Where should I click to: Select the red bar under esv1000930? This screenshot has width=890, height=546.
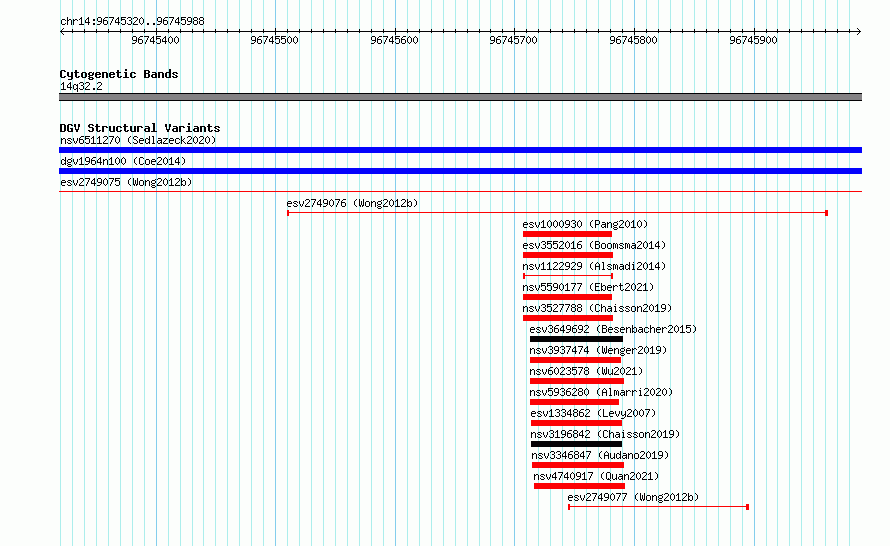[x=567, y=234]
